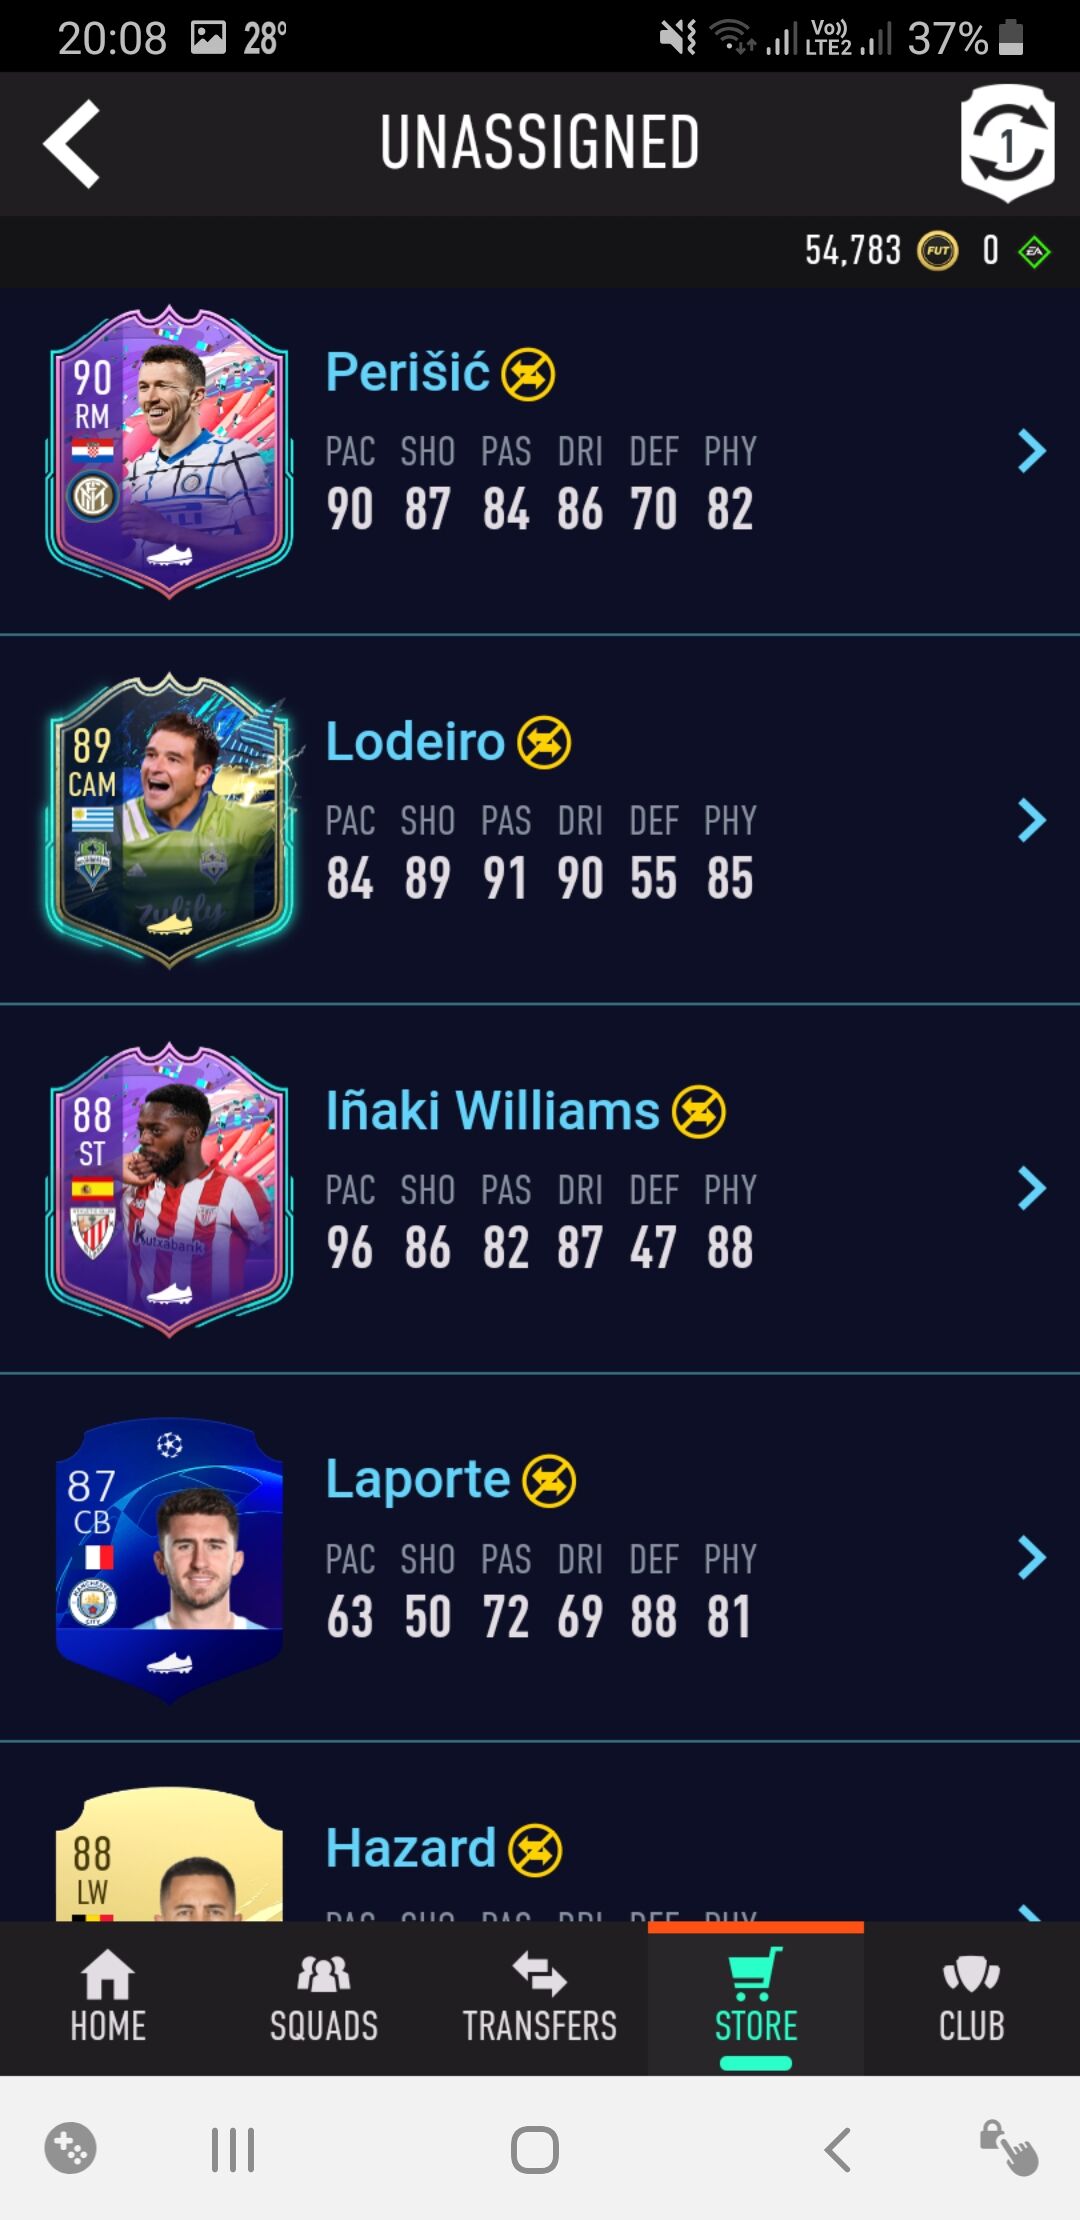1080x2220 pixels.
Task: Select the Laporte Champions League card
Action: 169,1559
